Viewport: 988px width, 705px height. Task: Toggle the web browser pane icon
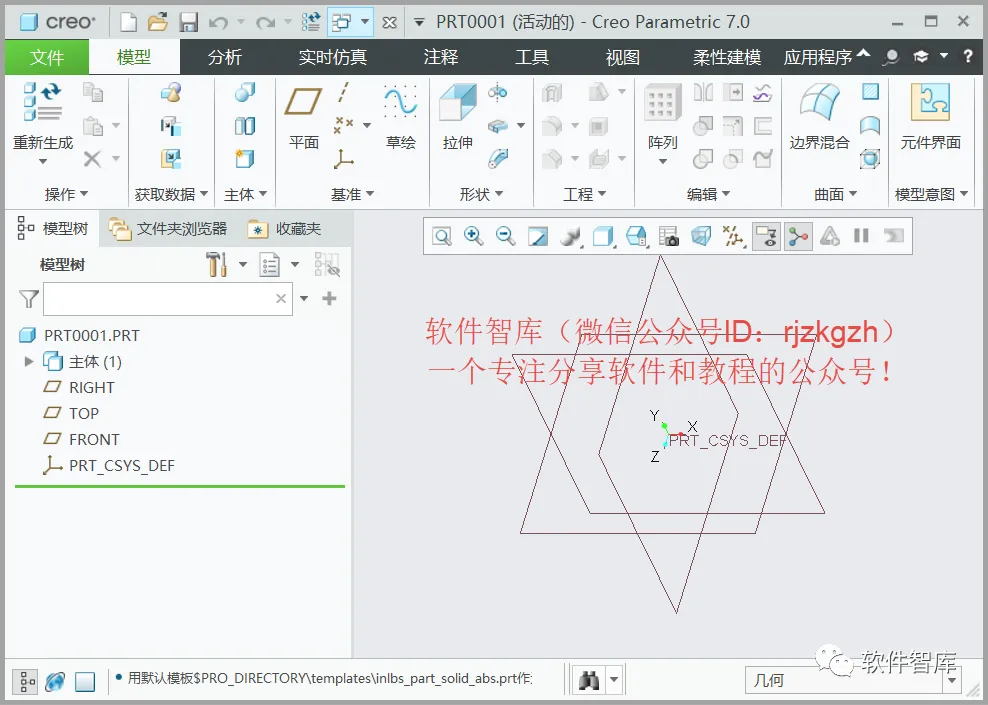(x=55, y=681)
